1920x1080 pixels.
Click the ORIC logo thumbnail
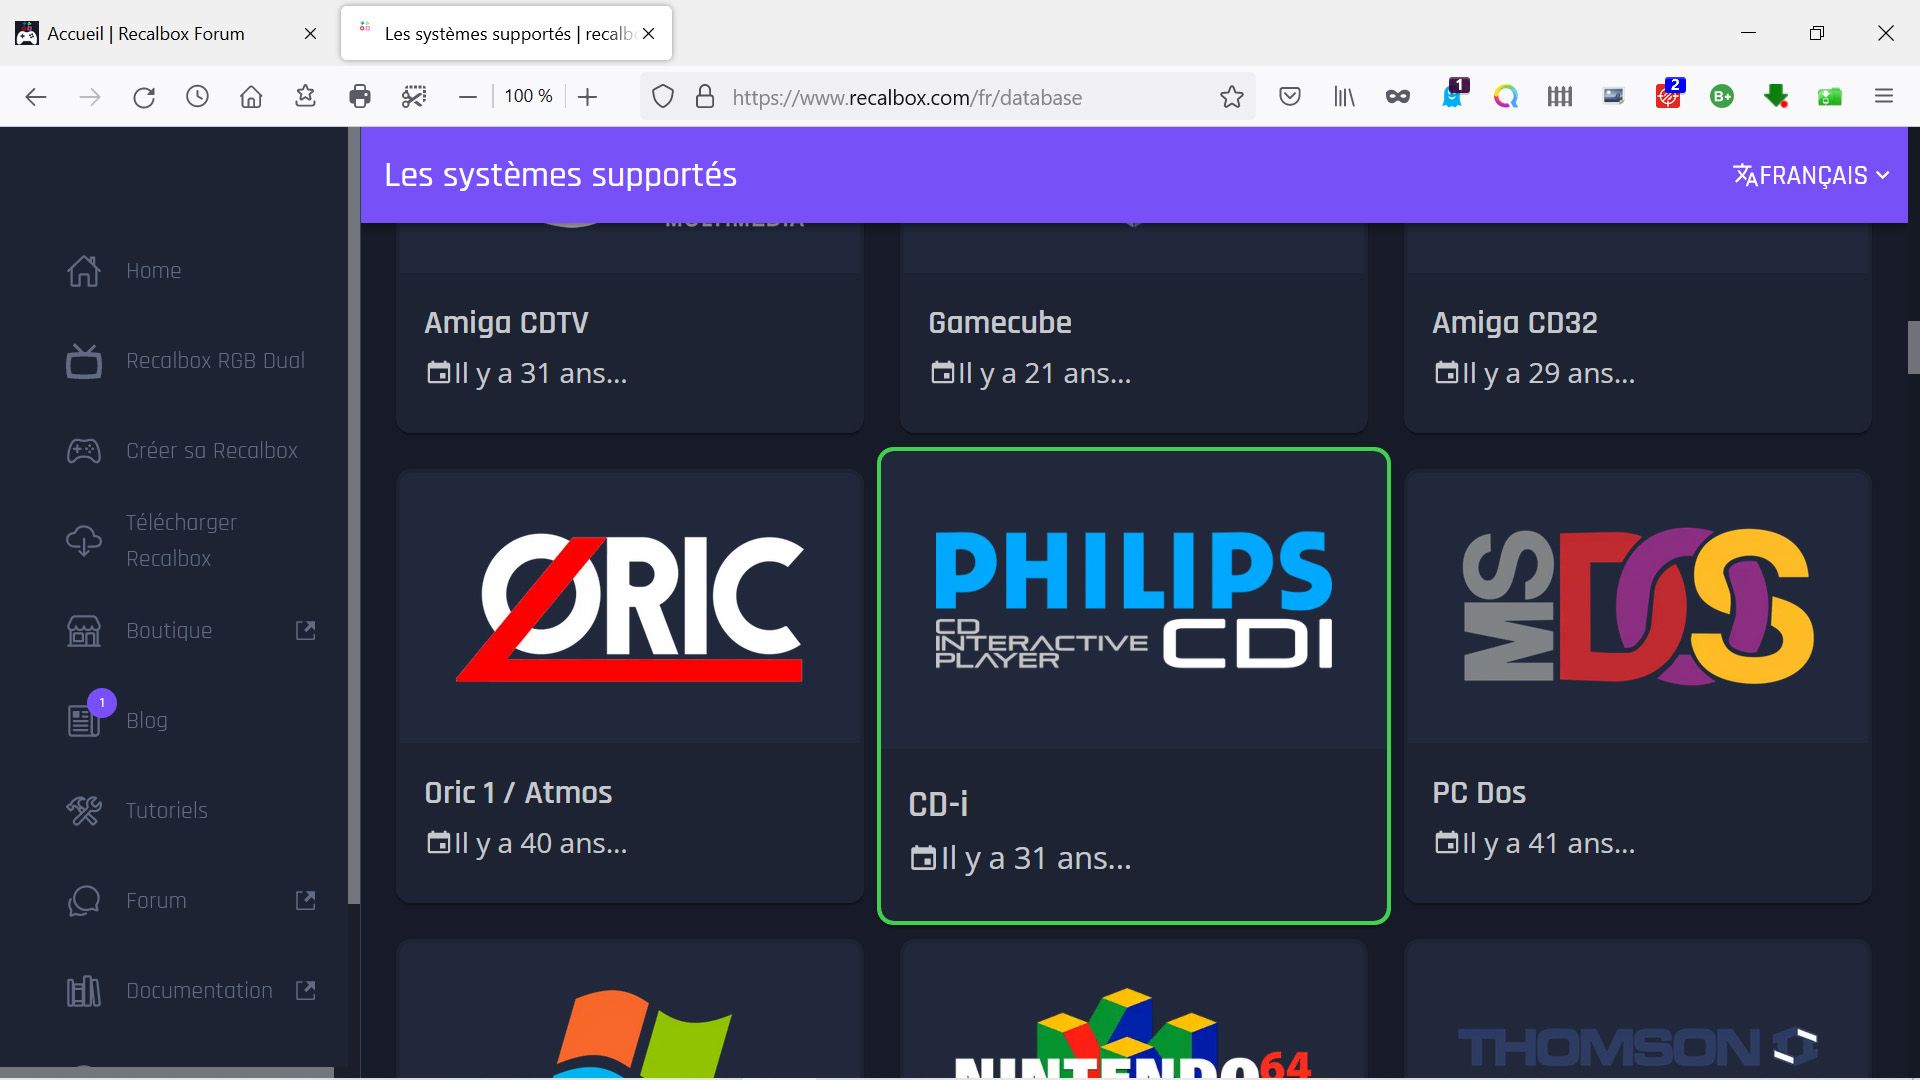(x=630, y=607)
